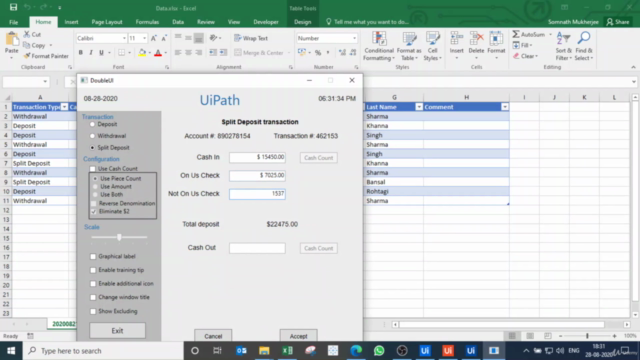This screenshot has width=640, height=360.
Task: Click the Percent Style icon
Action: click(x=318, y=53)
